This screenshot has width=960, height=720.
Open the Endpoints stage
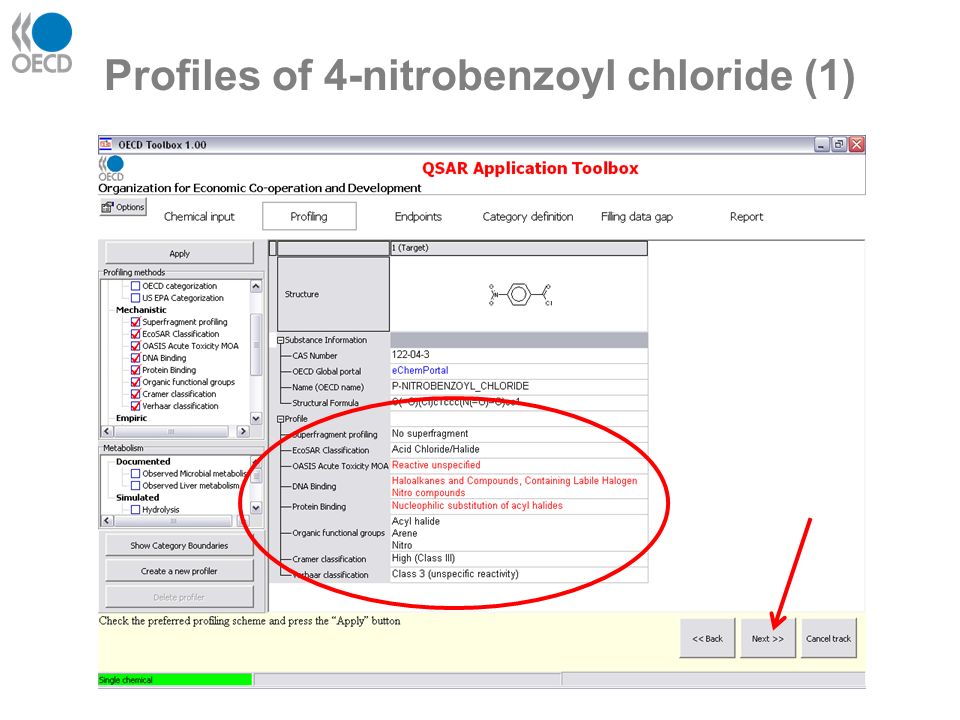418,217
